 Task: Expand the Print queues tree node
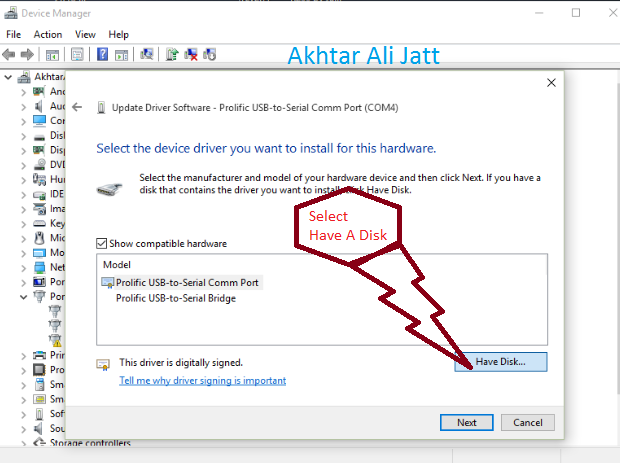point(23,355)
